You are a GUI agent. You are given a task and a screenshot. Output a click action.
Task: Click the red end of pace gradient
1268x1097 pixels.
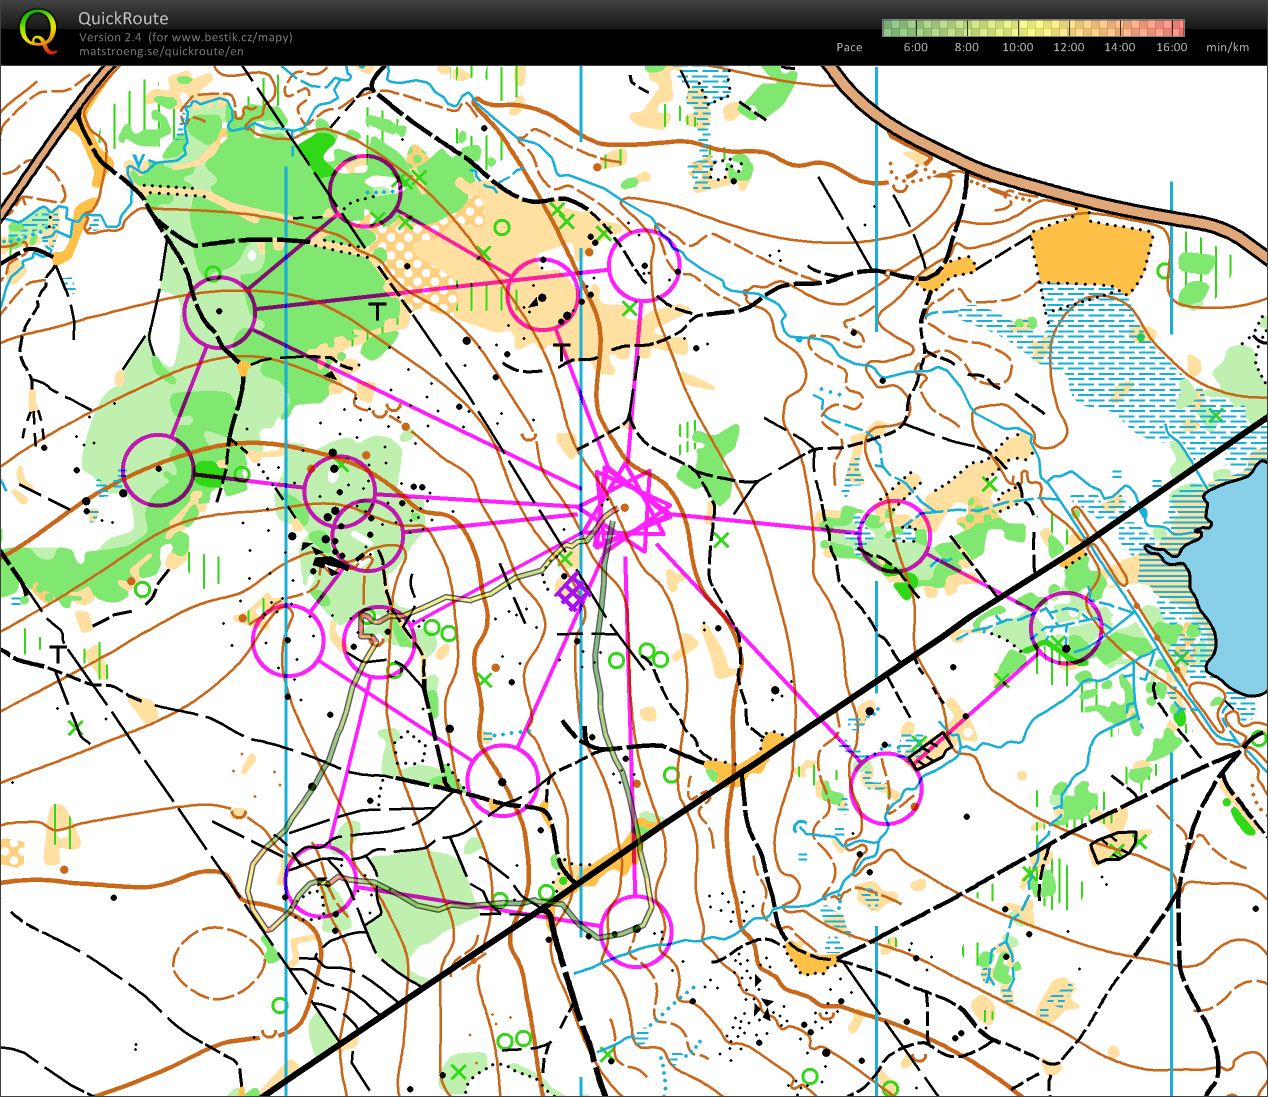click(x=1177, y=28)
